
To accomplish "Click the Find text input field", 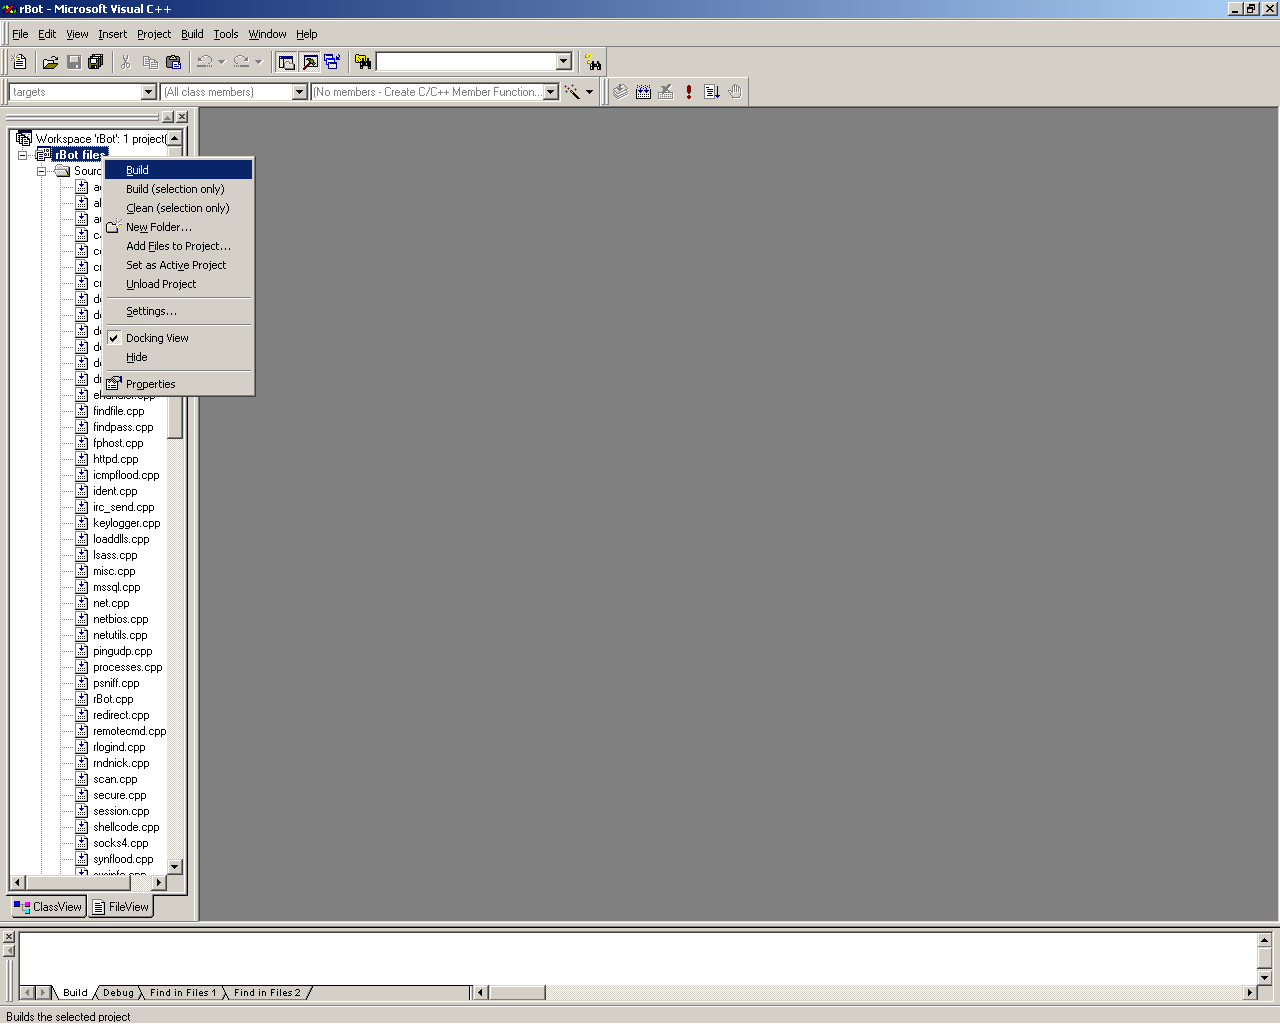I will [x=466, y=62].
